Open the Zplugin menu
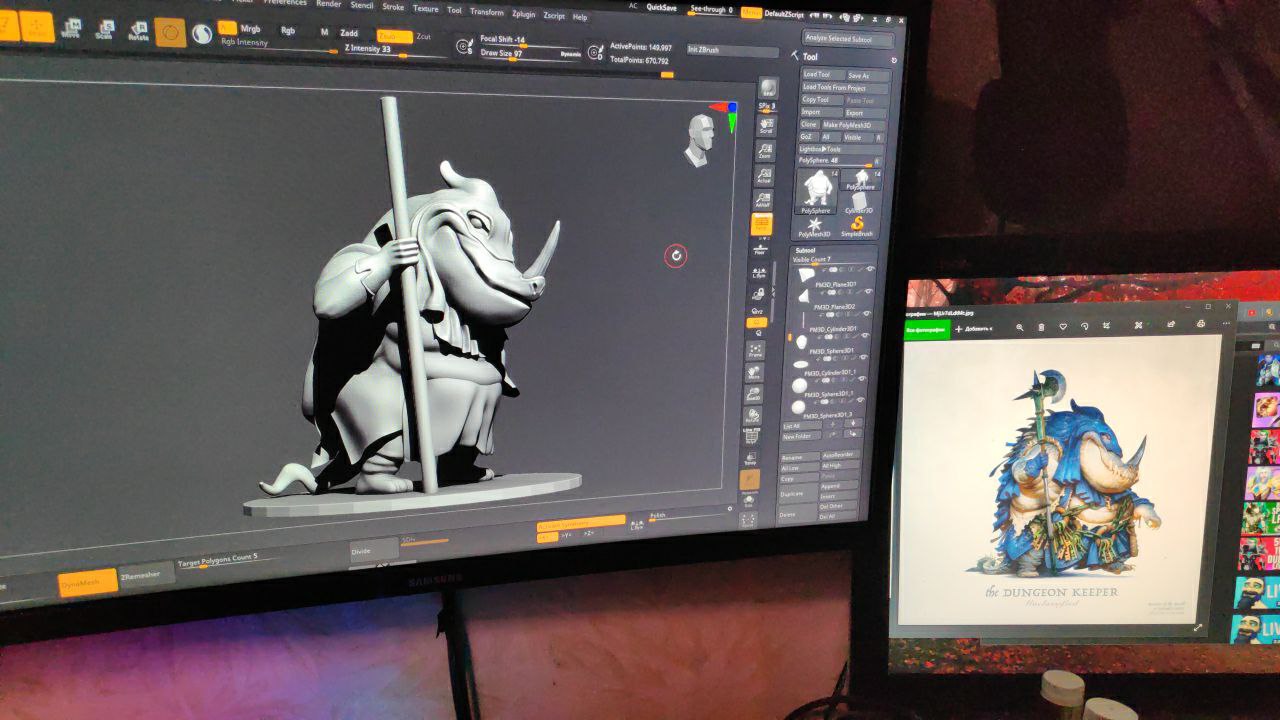 [523, 14]
